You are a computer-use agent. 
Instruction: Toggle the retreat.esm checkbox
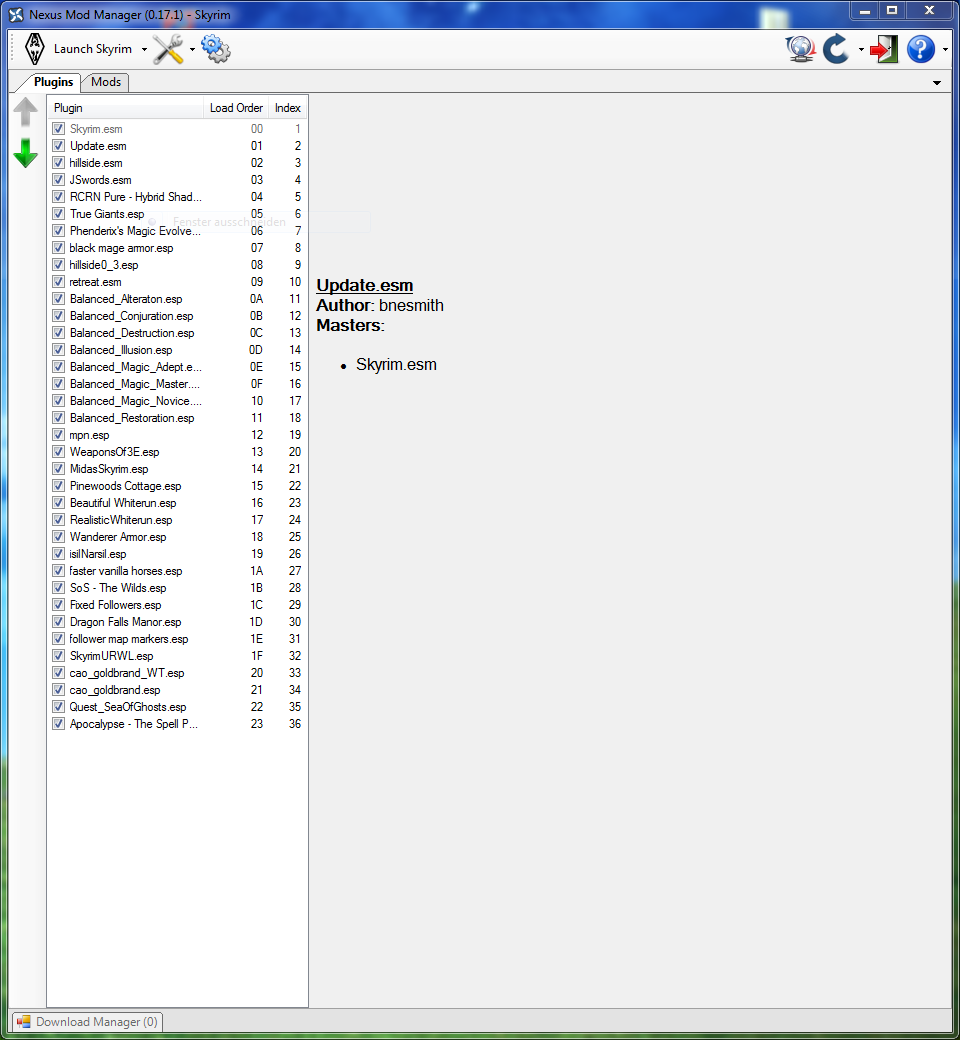(58, 282)
